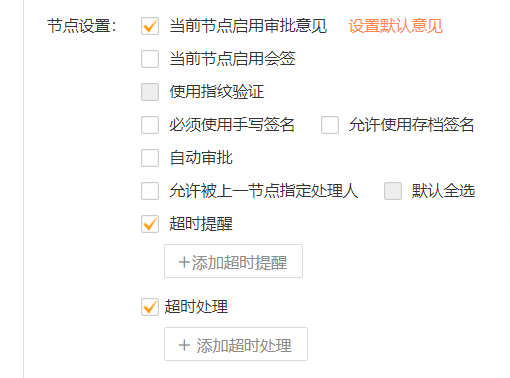
Task: Click plus icon in 添加超时处理 button
Action: pos(184,345)
